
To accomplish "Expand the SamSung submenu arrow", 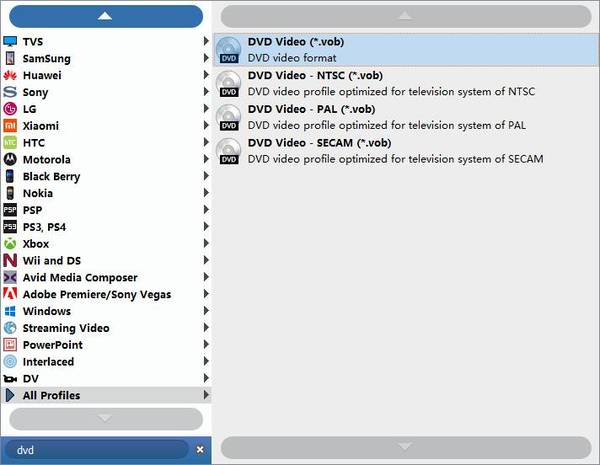I will 206,58.
